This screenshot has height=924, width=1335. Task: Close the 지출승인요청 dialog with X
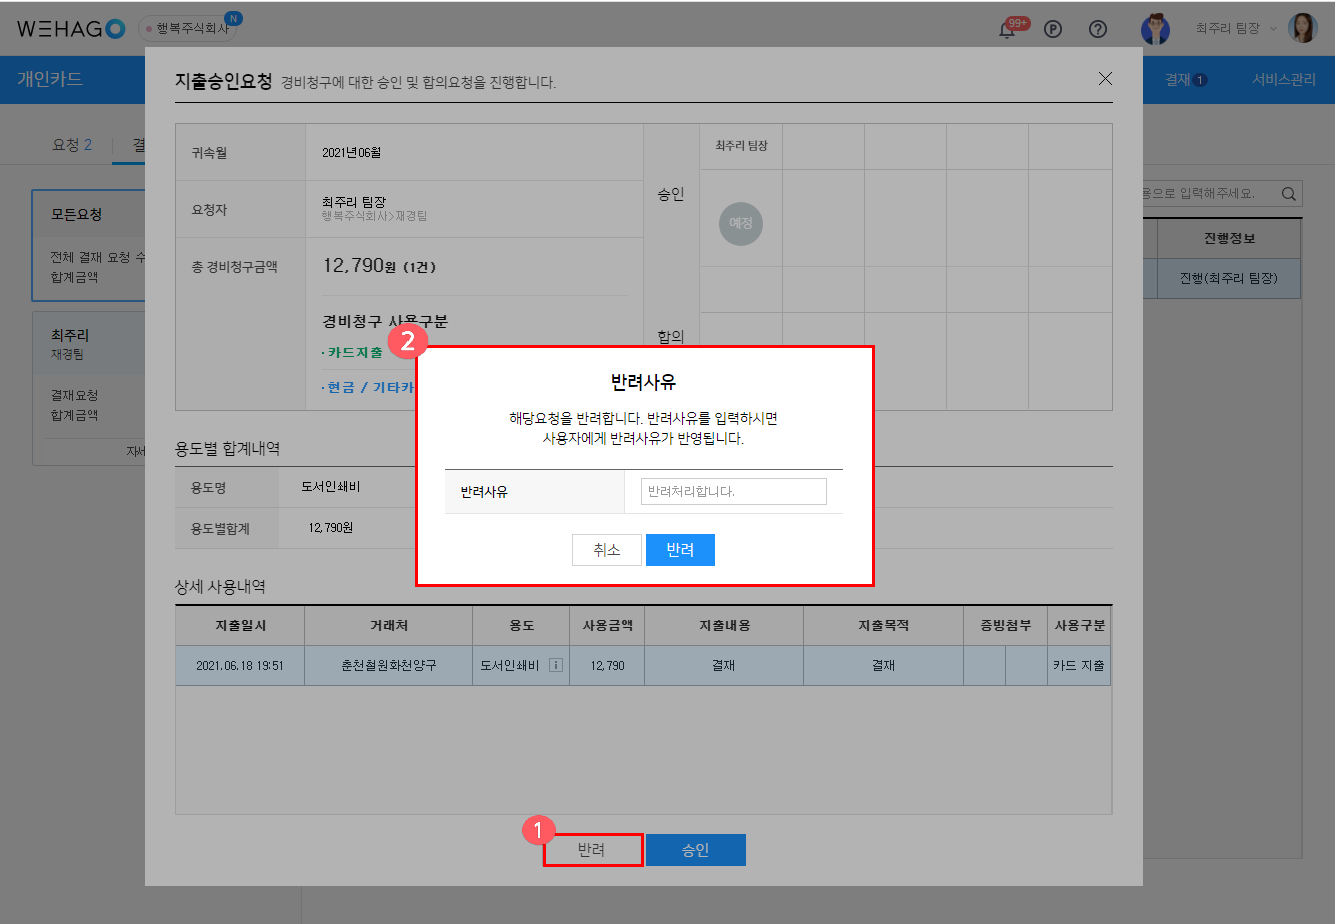click(x=1105, y=79)
